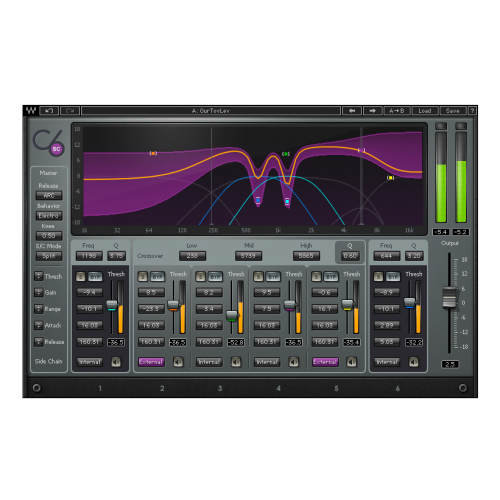Edit the Output value field 2.5

tap(450, 364)
